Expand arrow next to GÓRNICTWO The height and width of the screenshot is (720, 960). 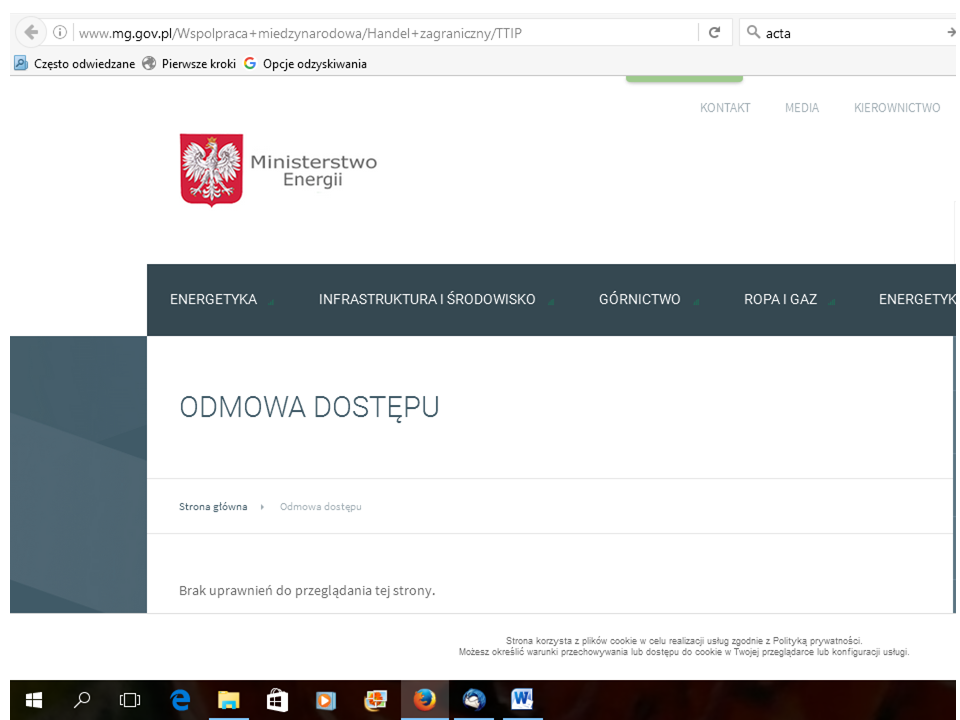pyautogui.click(x=696, y=302)
